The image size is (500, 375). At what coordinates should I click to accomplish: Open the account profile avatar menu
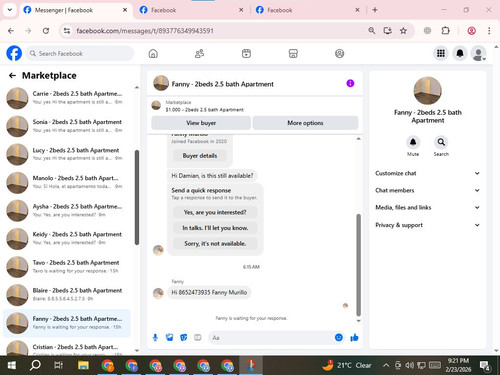pyautogui.click(x=479, y=53)
